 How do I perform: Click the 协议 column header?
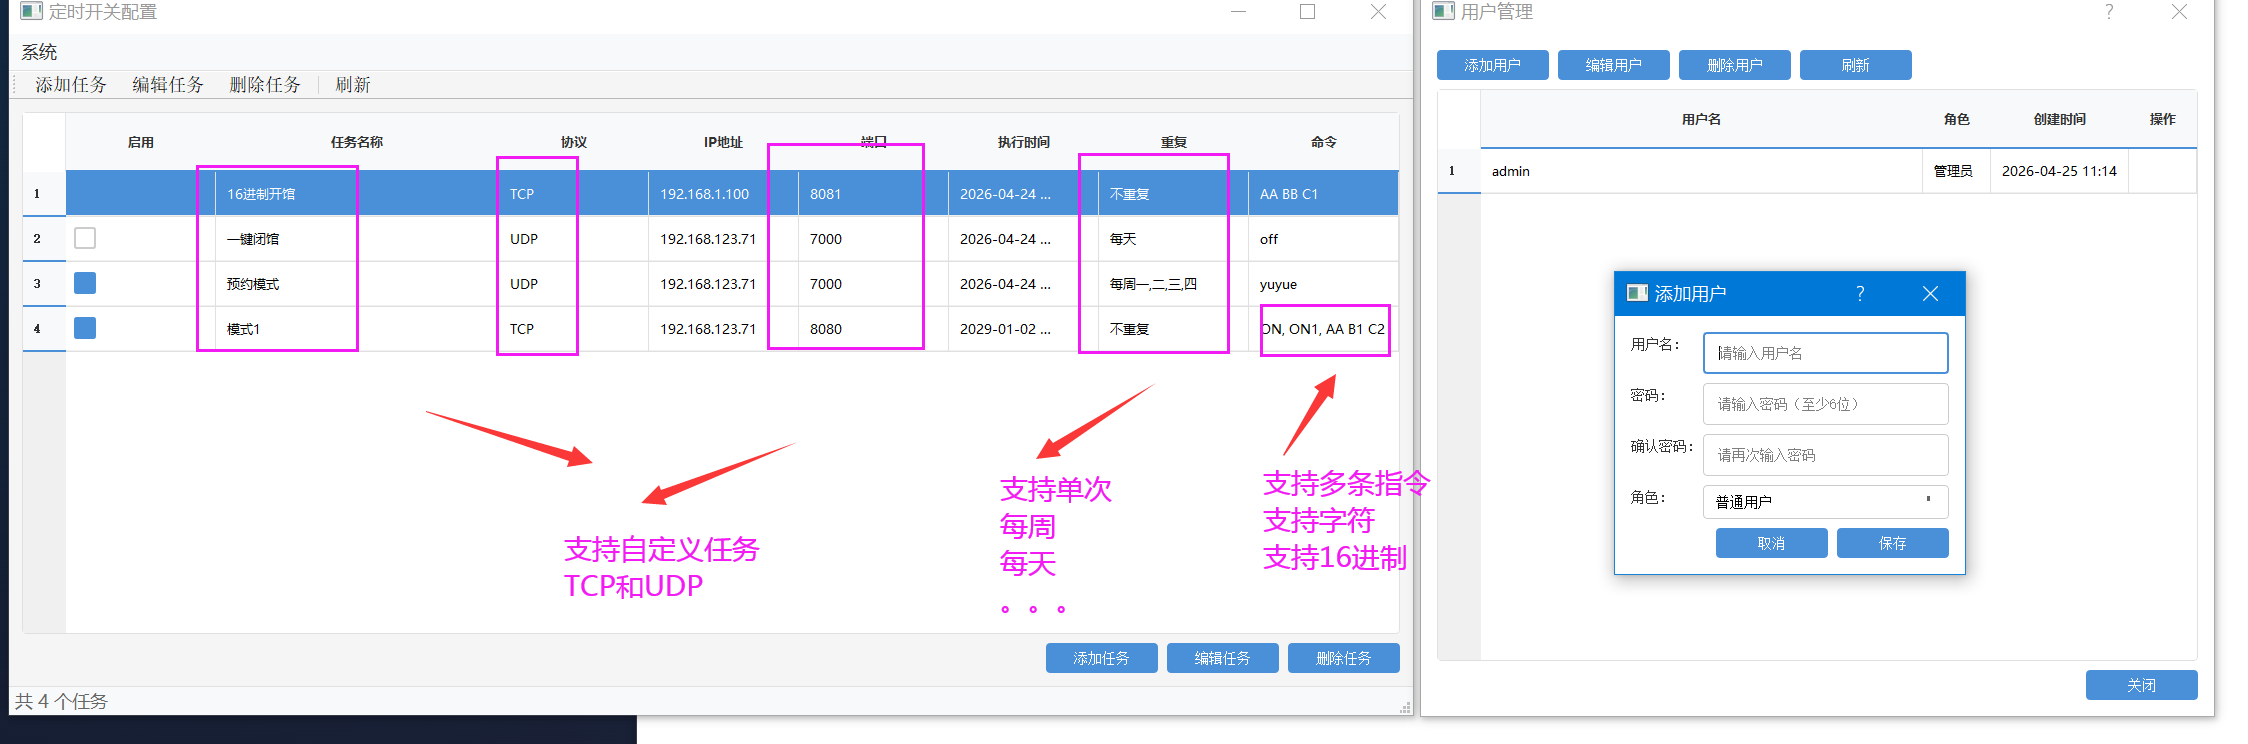click(x=573, y=142)
